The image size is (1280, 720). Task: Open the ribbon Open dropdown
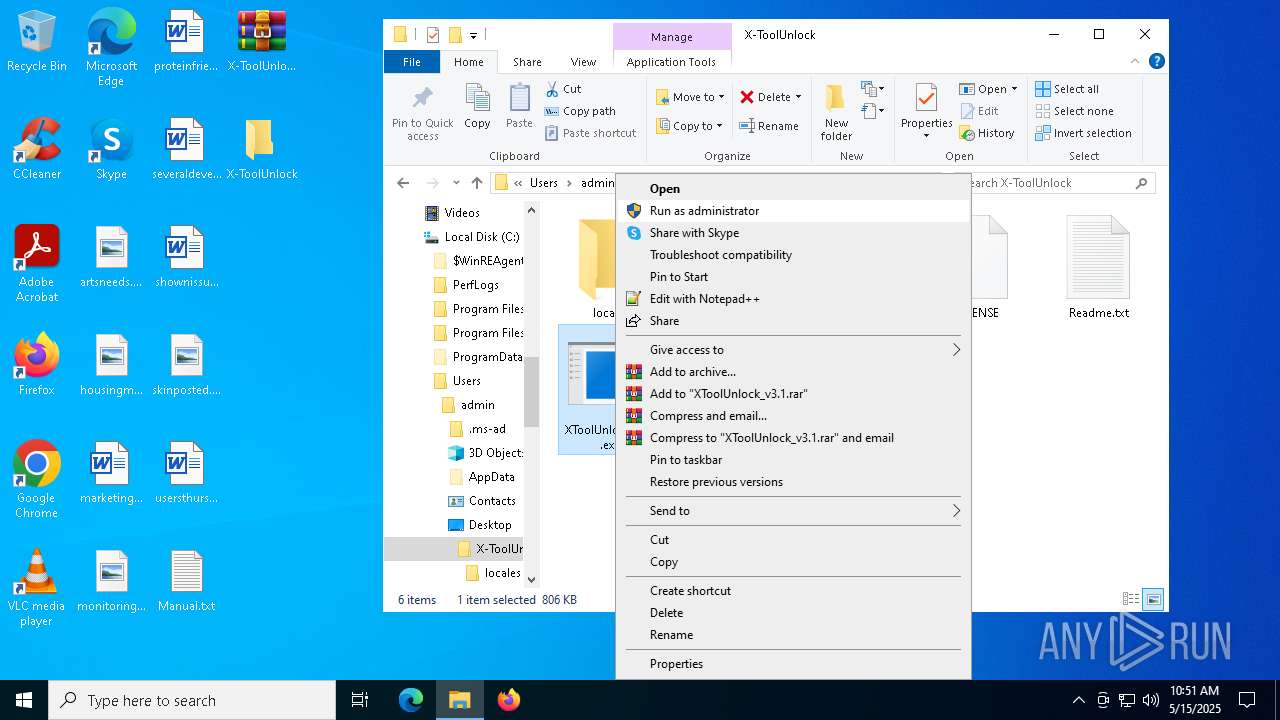tap(988, 89)
